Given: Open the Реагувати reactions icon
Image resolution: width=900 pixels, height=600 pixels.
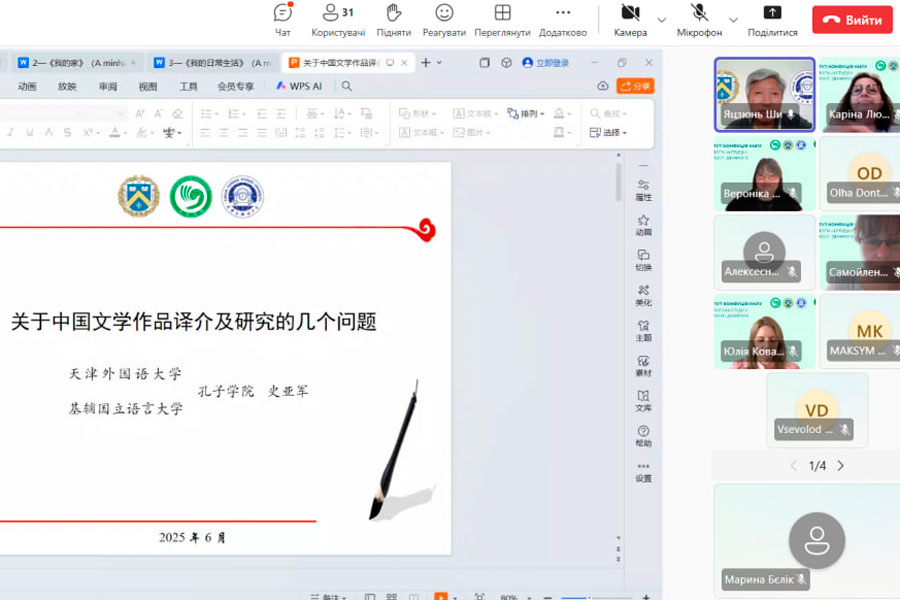Looking at the screenshot, I should point(444,18).
